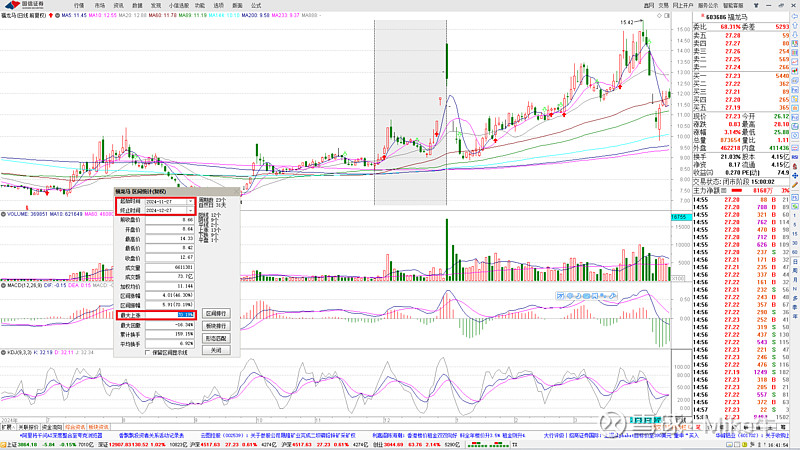
Task: Click the 形态匹配 button
Action: coord(216,338)
